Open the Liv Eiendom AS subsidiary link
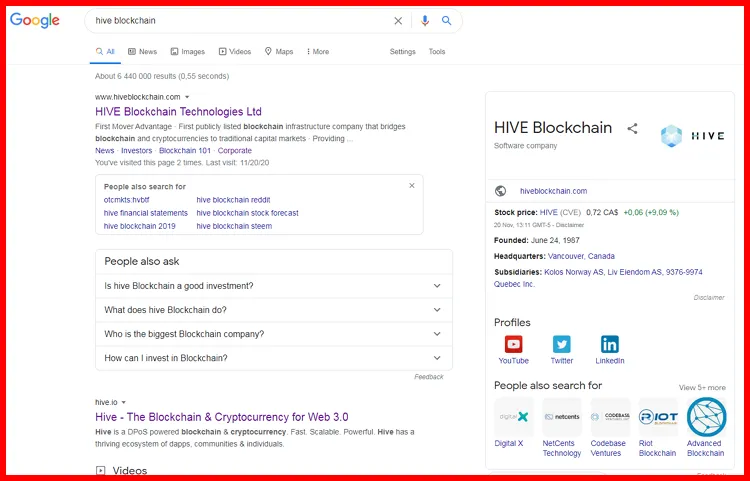Viewport: 750px width, 481px height. tap(635, 272)
